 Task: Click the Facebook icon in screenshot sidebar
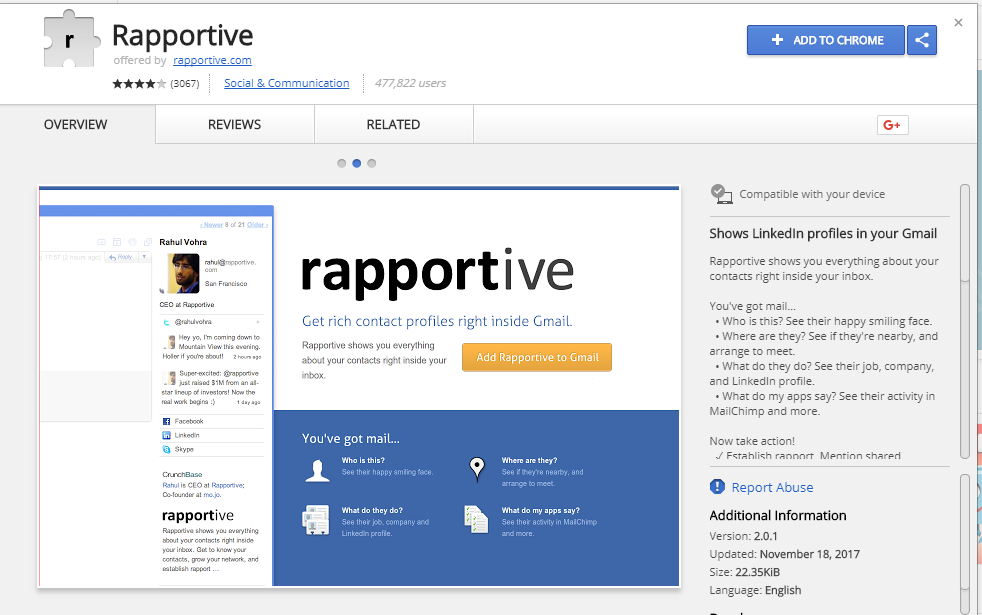[167, 421]
